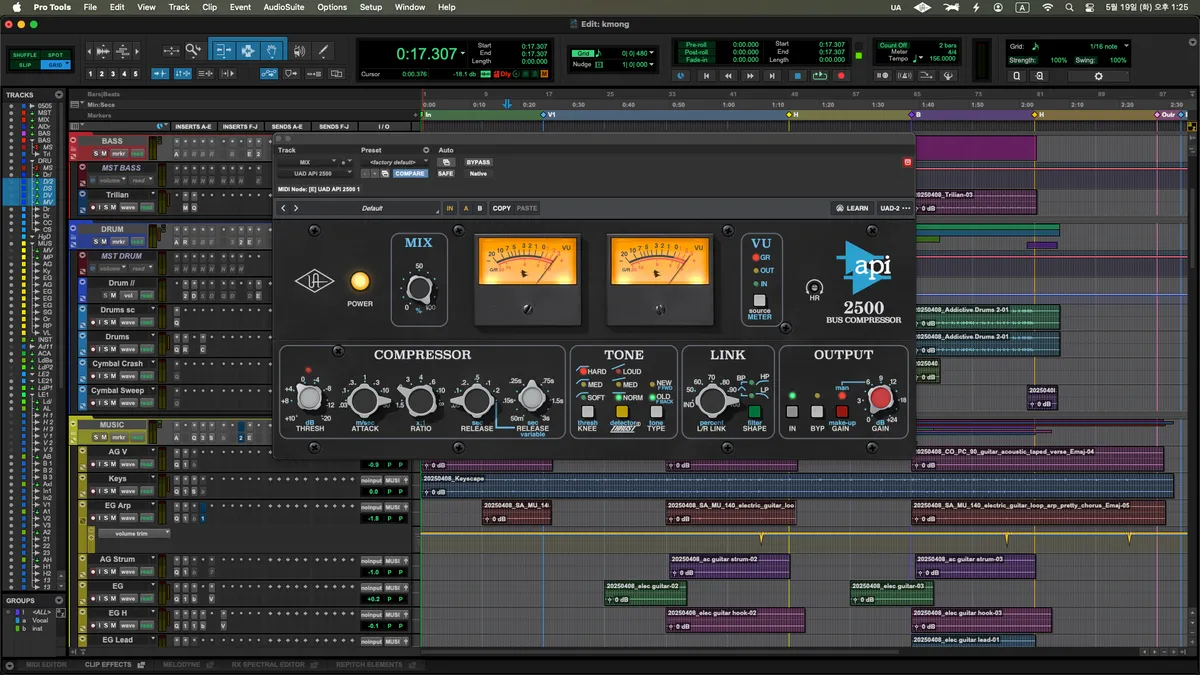Screen dimensions: 1200x675
Task: Click the MIX knob on the API 2500
Action: (419, 291)
